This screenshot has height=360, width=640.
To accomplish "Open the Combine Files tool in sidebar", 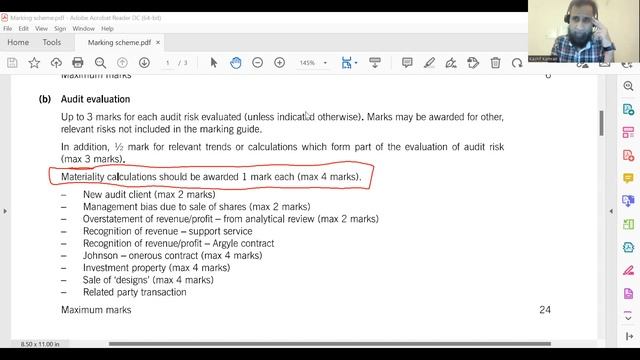I will point(628,201).
